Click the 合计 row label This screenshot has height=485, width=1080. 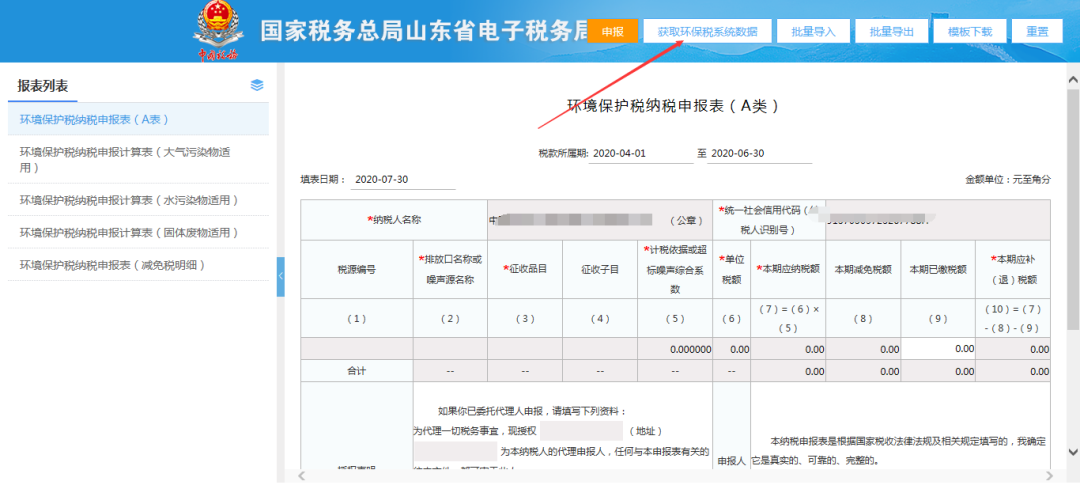(357, 371)
